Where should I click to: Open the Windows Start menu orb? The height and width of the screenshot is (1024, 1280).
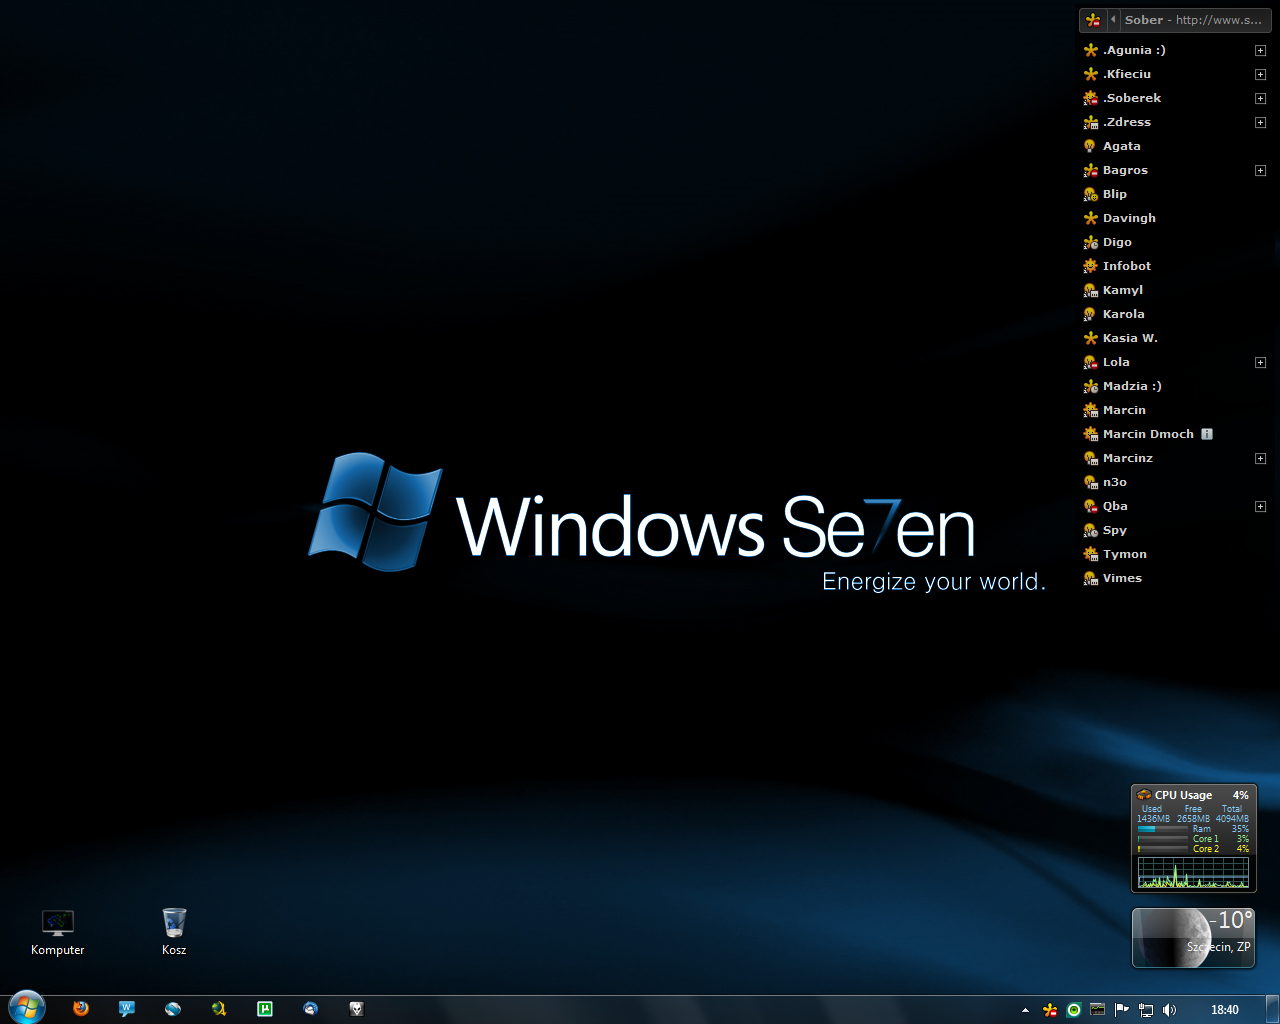pos(27,1008)
